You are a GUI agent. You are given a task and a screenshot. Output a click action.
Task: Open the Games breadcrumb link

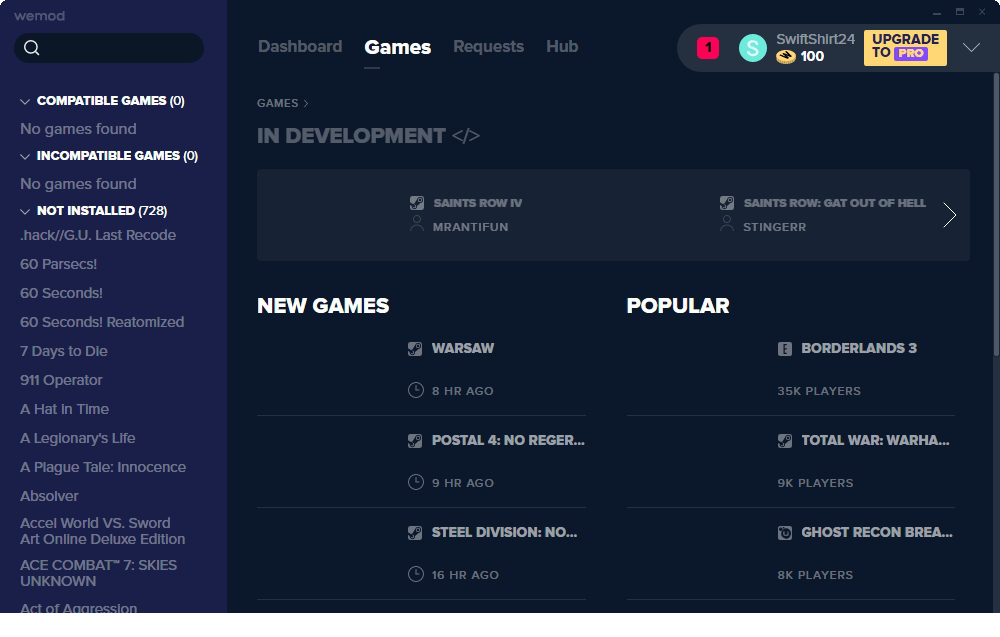277,103
